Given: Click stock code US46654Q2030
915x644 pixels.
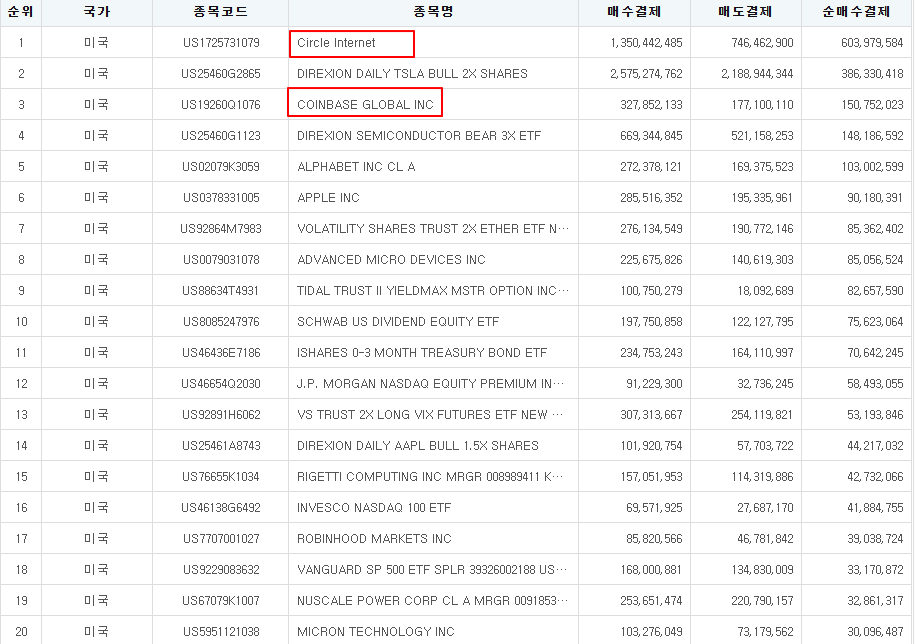Looking at the screenshot, I should 221,383.
